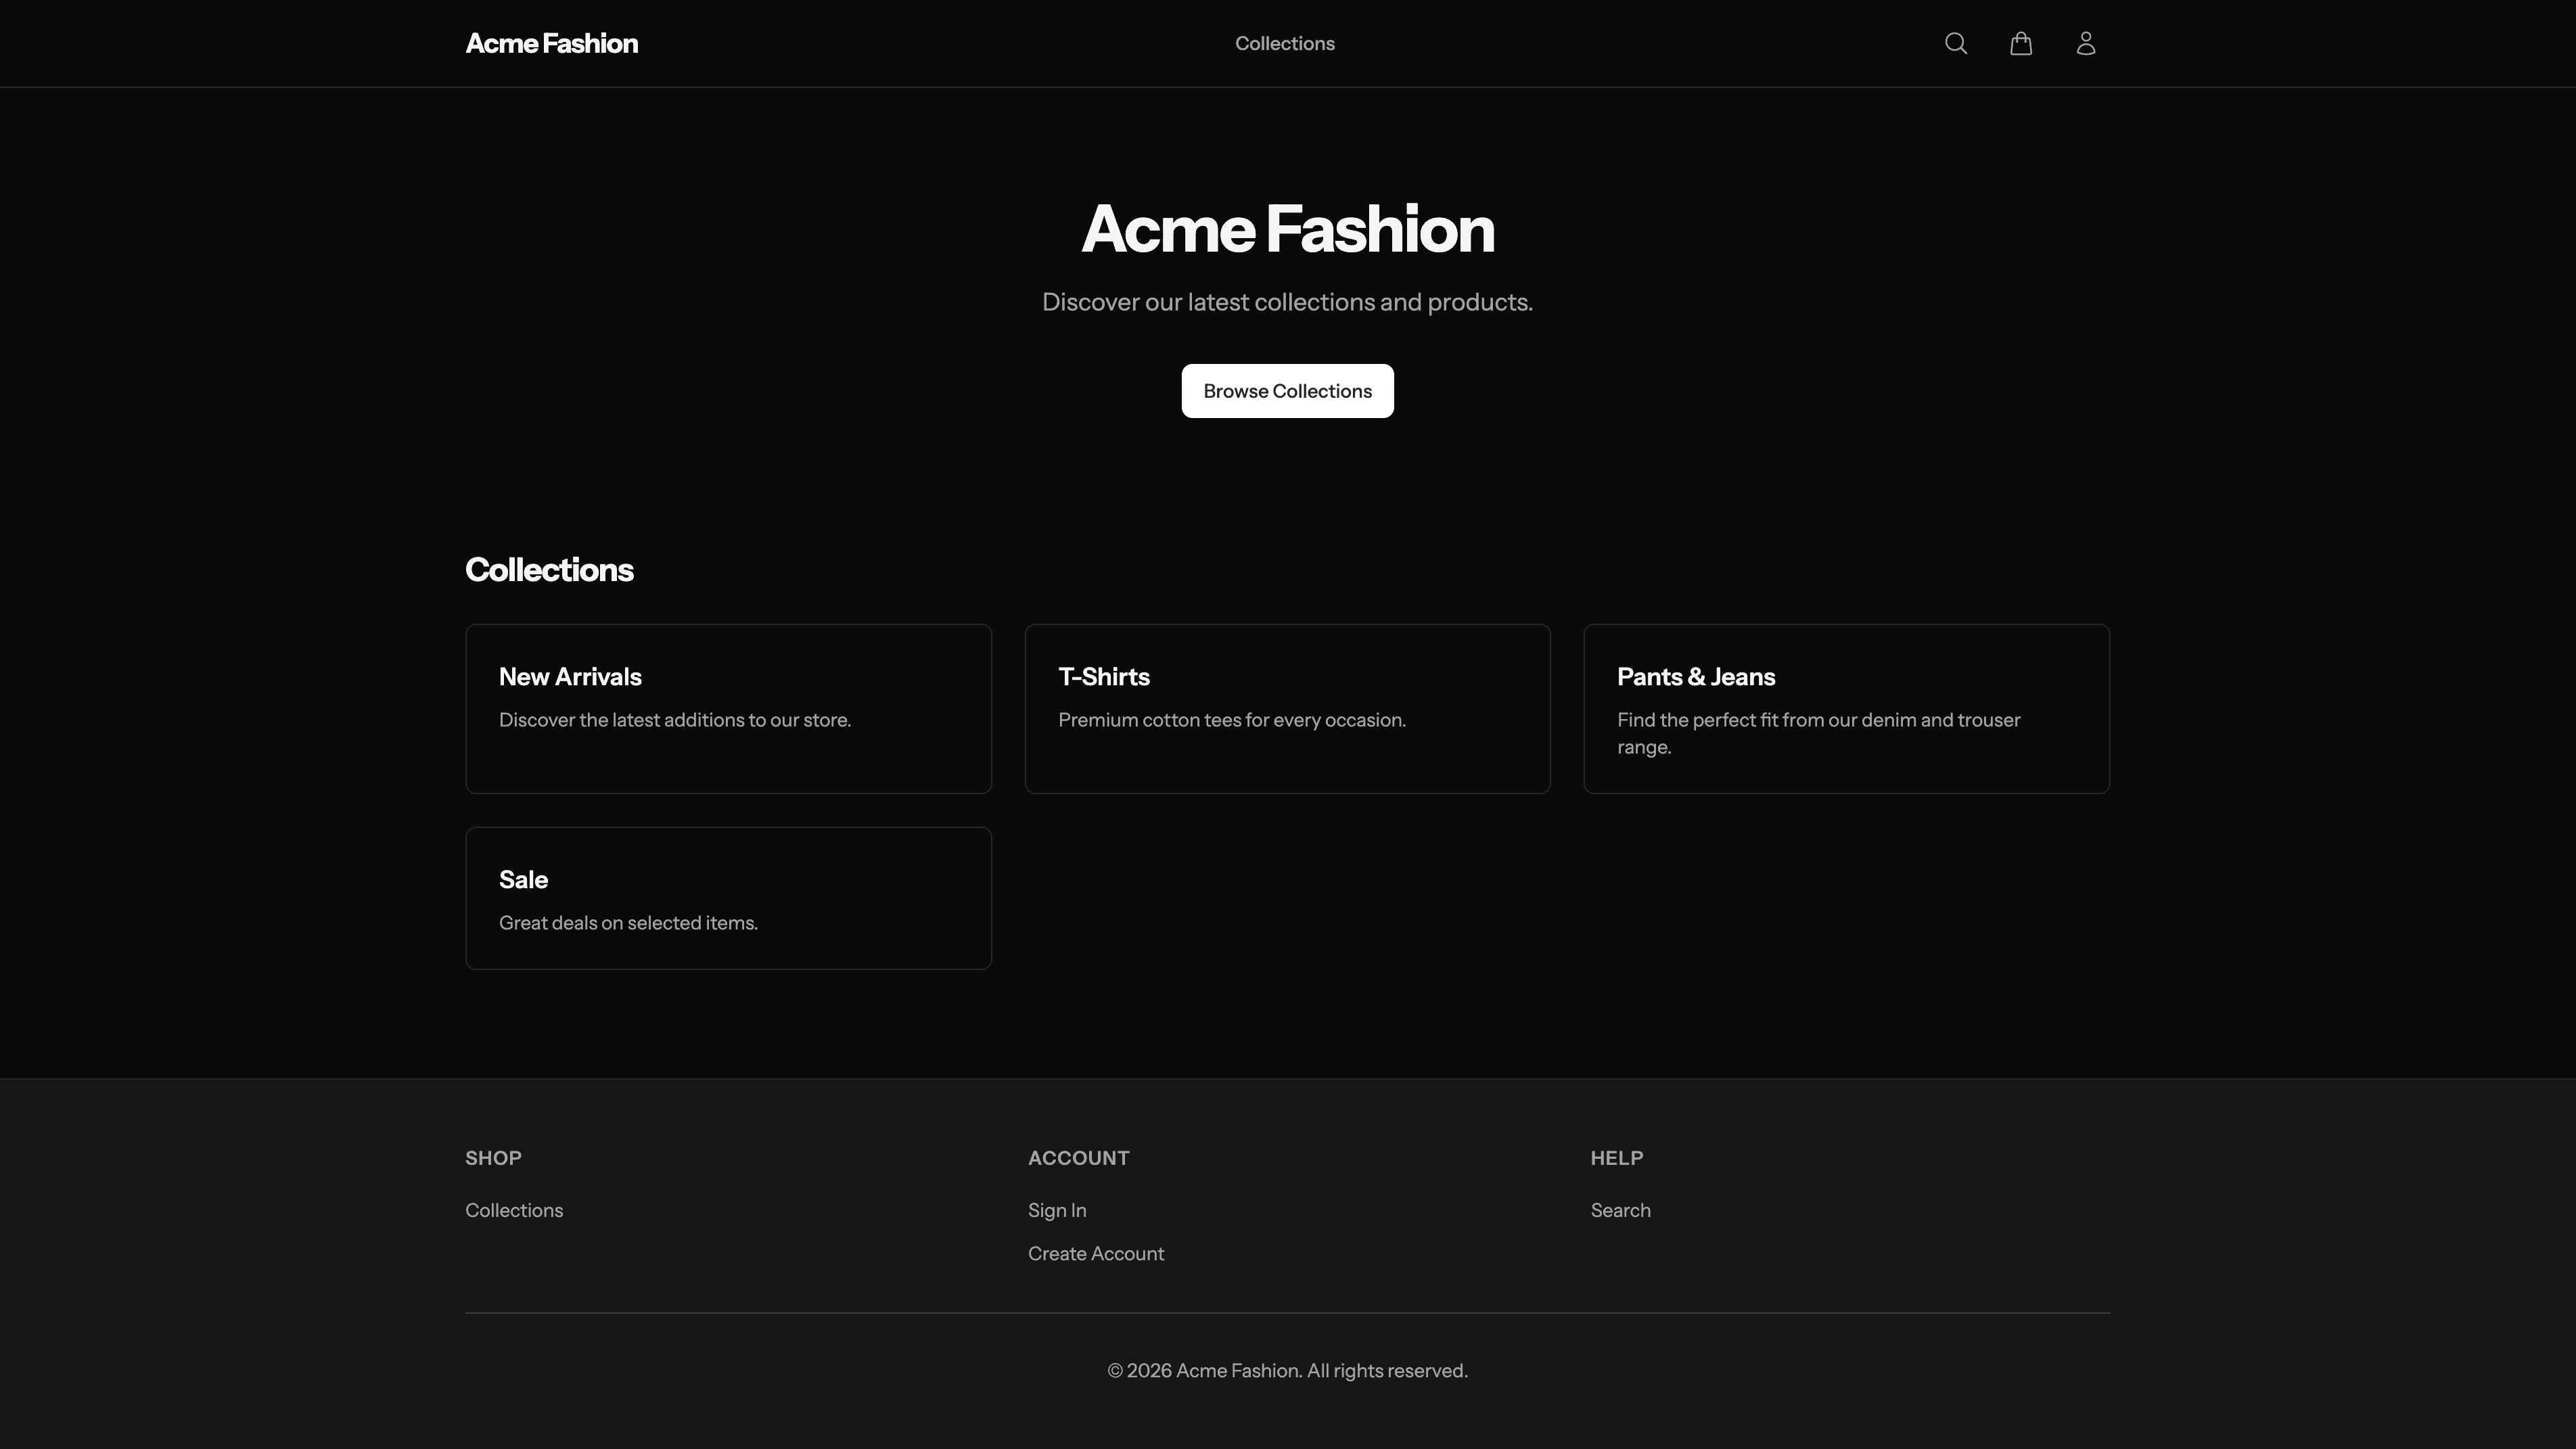Viewport: 2576px width, 1449px height.
Task: Click Search under the Help footer section
Action: (1620, 1210)
